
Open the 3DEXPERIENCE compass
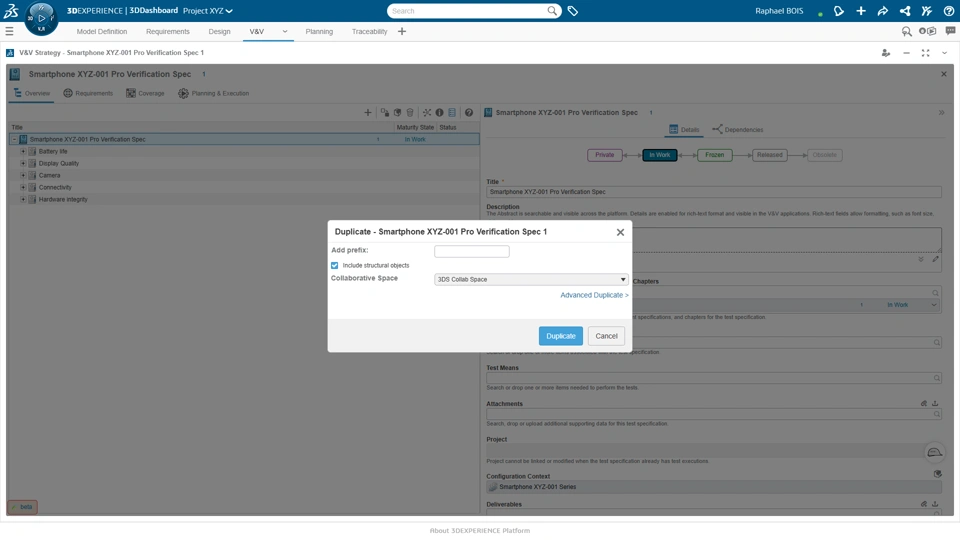41,18
